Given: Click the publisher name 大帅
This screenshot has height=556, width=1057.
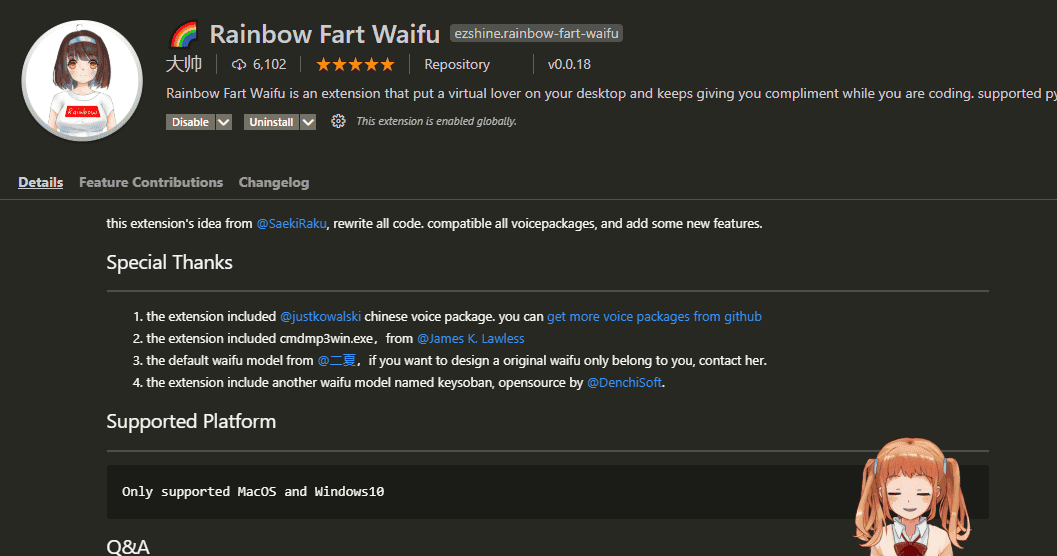Looking at the screenshot, I should click(x=184, y=65).
